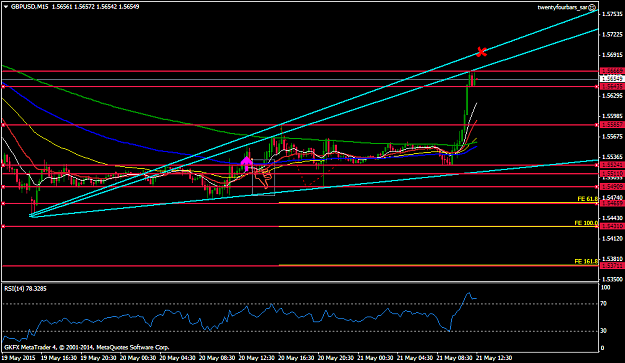
Task: Click the red price tag 1.54310
Action: click(611, 226)
